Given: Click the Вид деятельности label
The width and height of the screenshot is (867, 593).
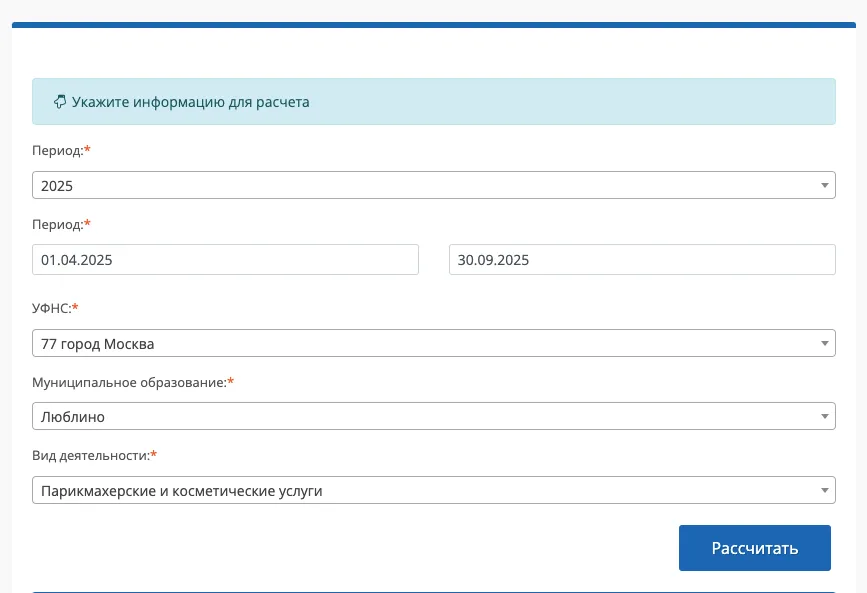Looking at the screenshot, I should 90,456.
